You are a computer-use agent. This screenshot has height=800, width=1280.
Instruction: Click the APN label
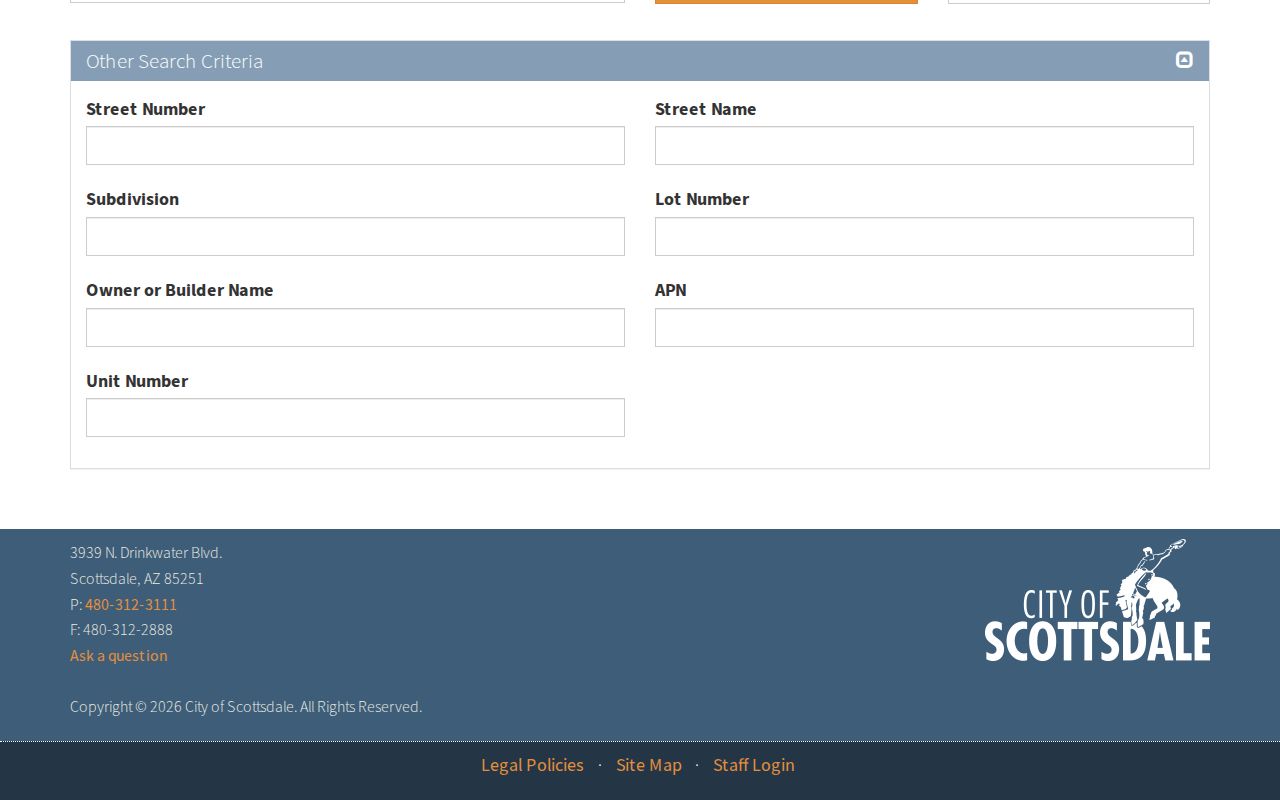(671, 290)
